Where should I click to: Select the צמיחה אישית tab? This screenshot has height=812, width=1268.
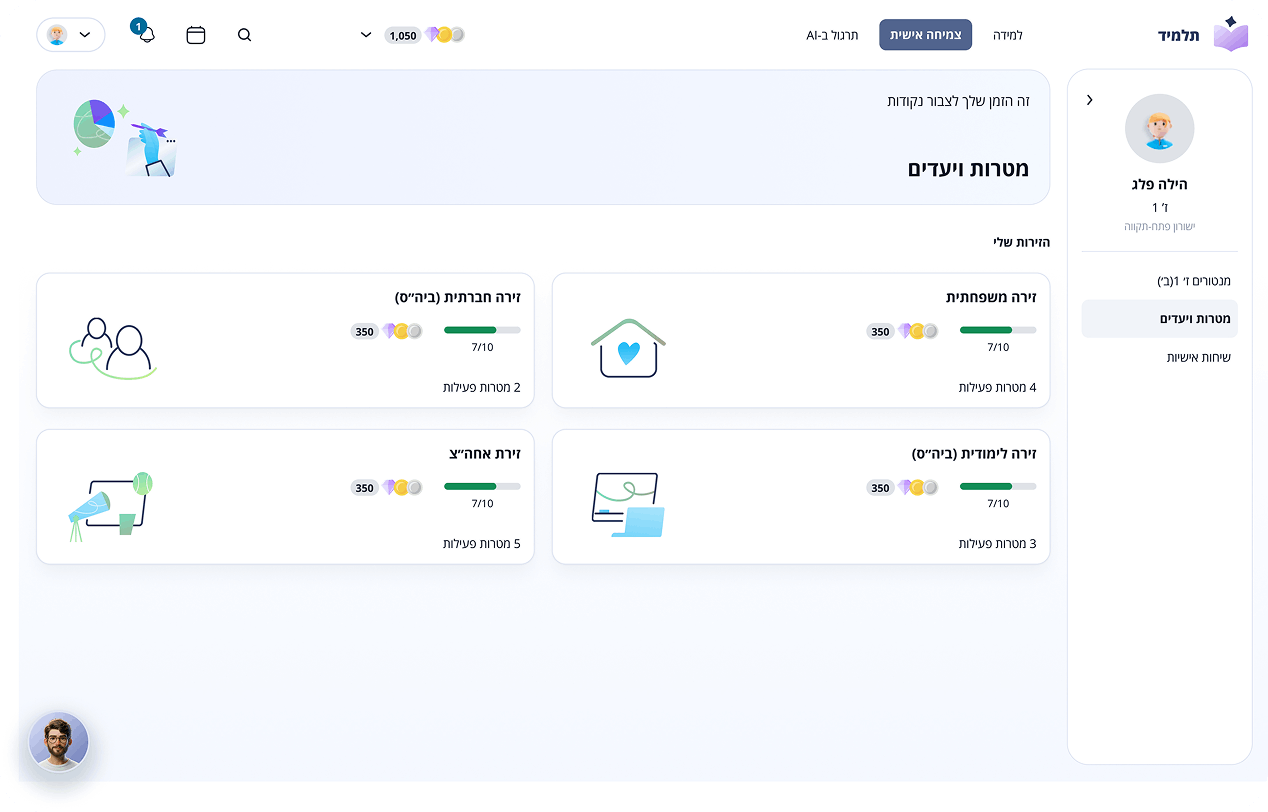click(x=926, y=35)
